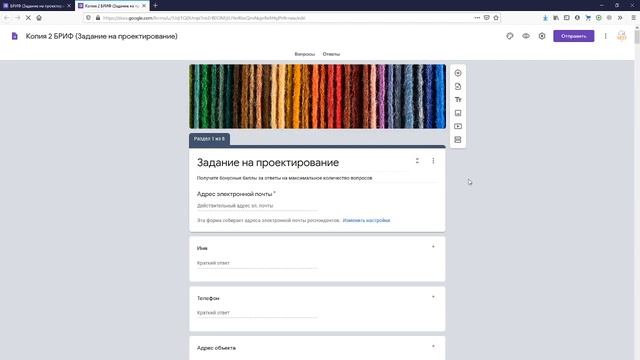
Task: Click the purple Отправить button
Action: (x=573, y=36)
